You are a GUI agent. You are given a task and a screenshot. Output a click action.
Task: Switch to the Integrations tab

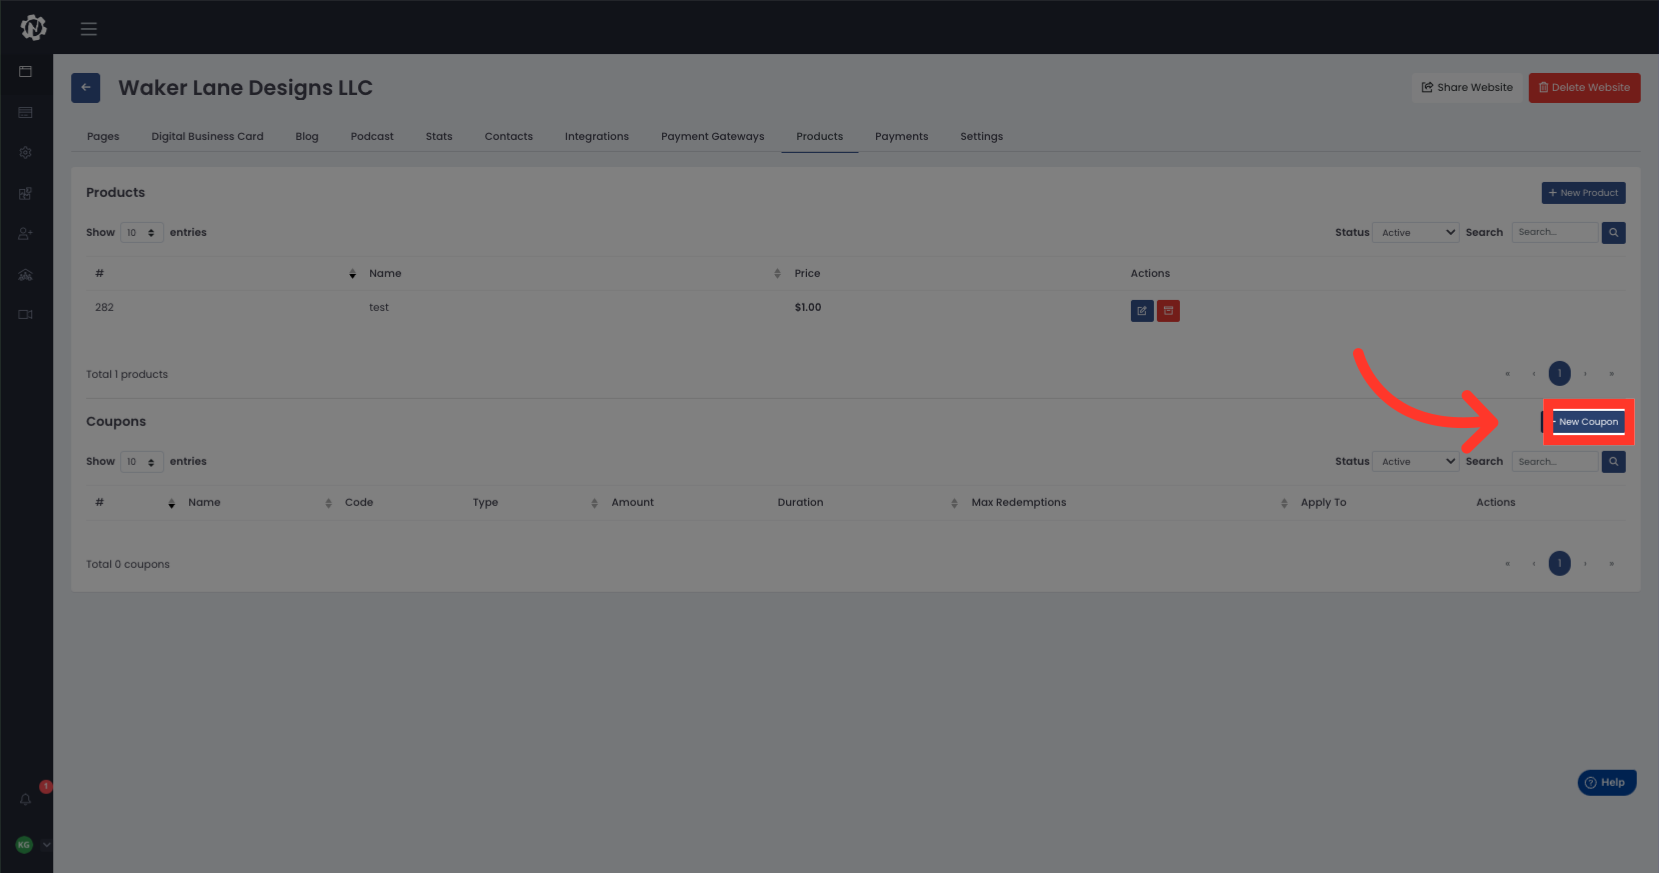click(x=597, y=137)
